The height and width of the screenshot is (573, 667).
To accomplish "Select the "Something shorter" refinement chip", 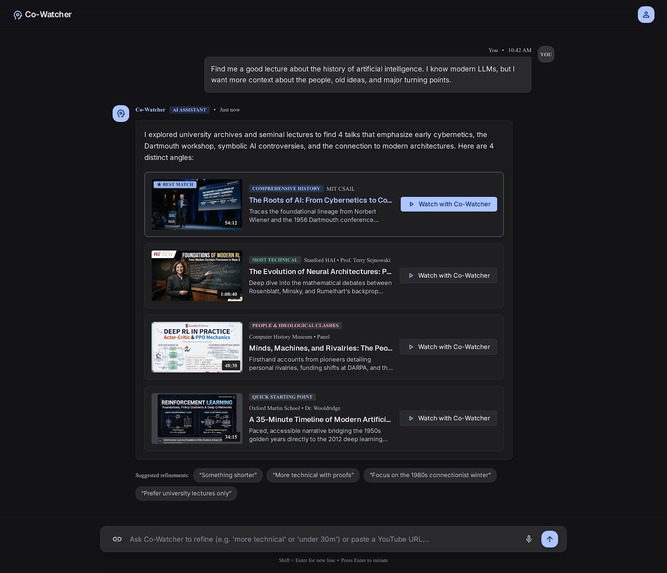I will click(228, 475).
